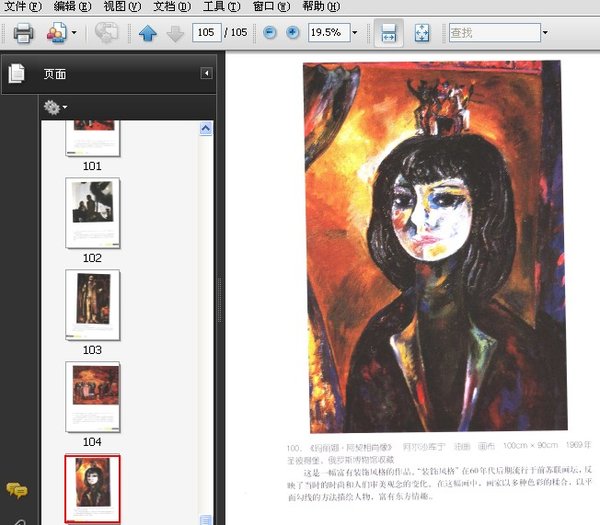The height and width of the screenshot is (525, 600).
Task: Click the comments speech bubble icon
Action: click(x=16, y=491)
